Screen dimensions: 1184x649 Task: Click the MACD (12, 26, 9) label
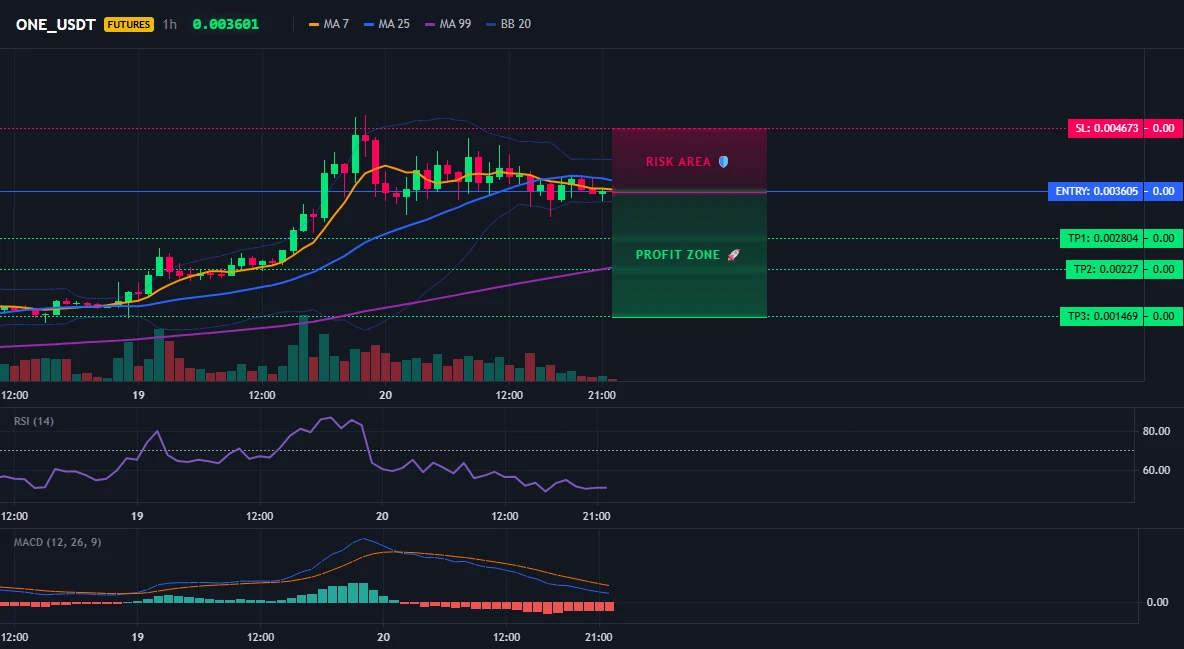(x=57, y=542)
